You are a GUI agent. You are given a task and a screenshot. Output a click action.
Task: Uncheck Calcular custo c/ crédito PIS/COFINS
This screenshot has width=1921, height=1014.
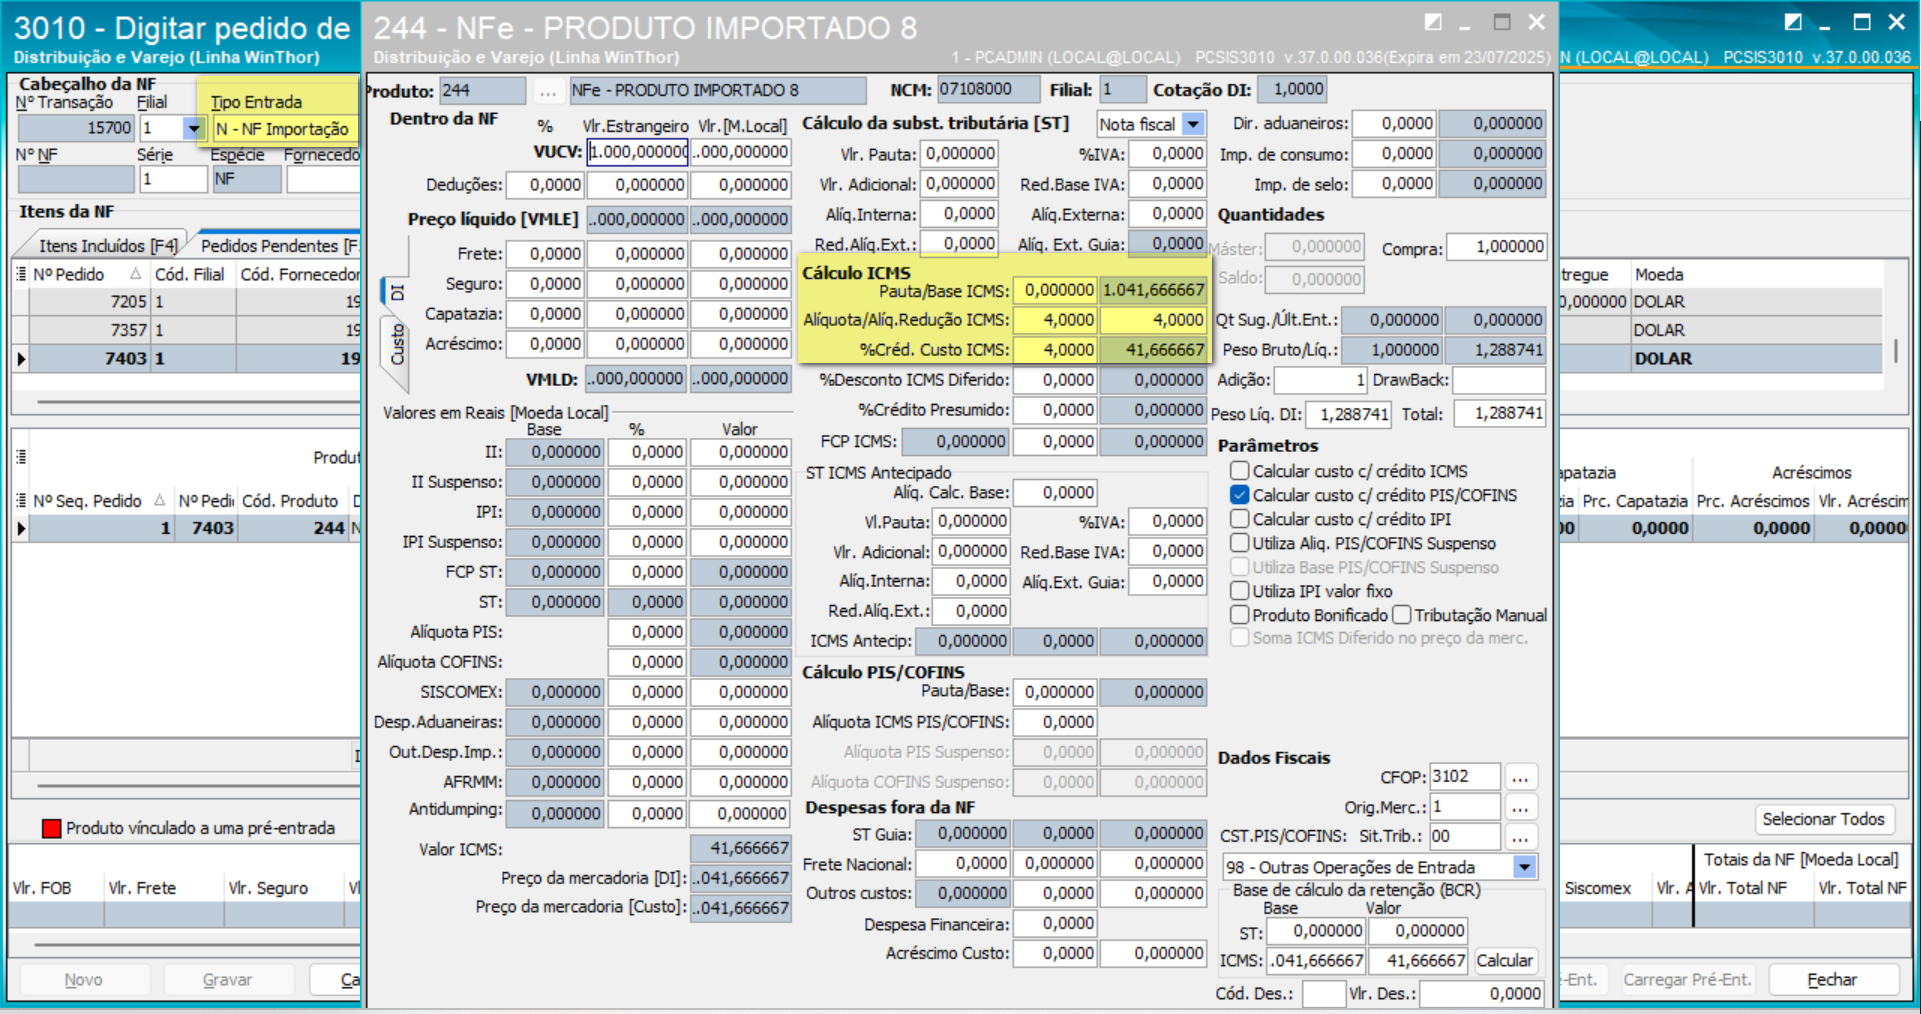[1240, 495]
